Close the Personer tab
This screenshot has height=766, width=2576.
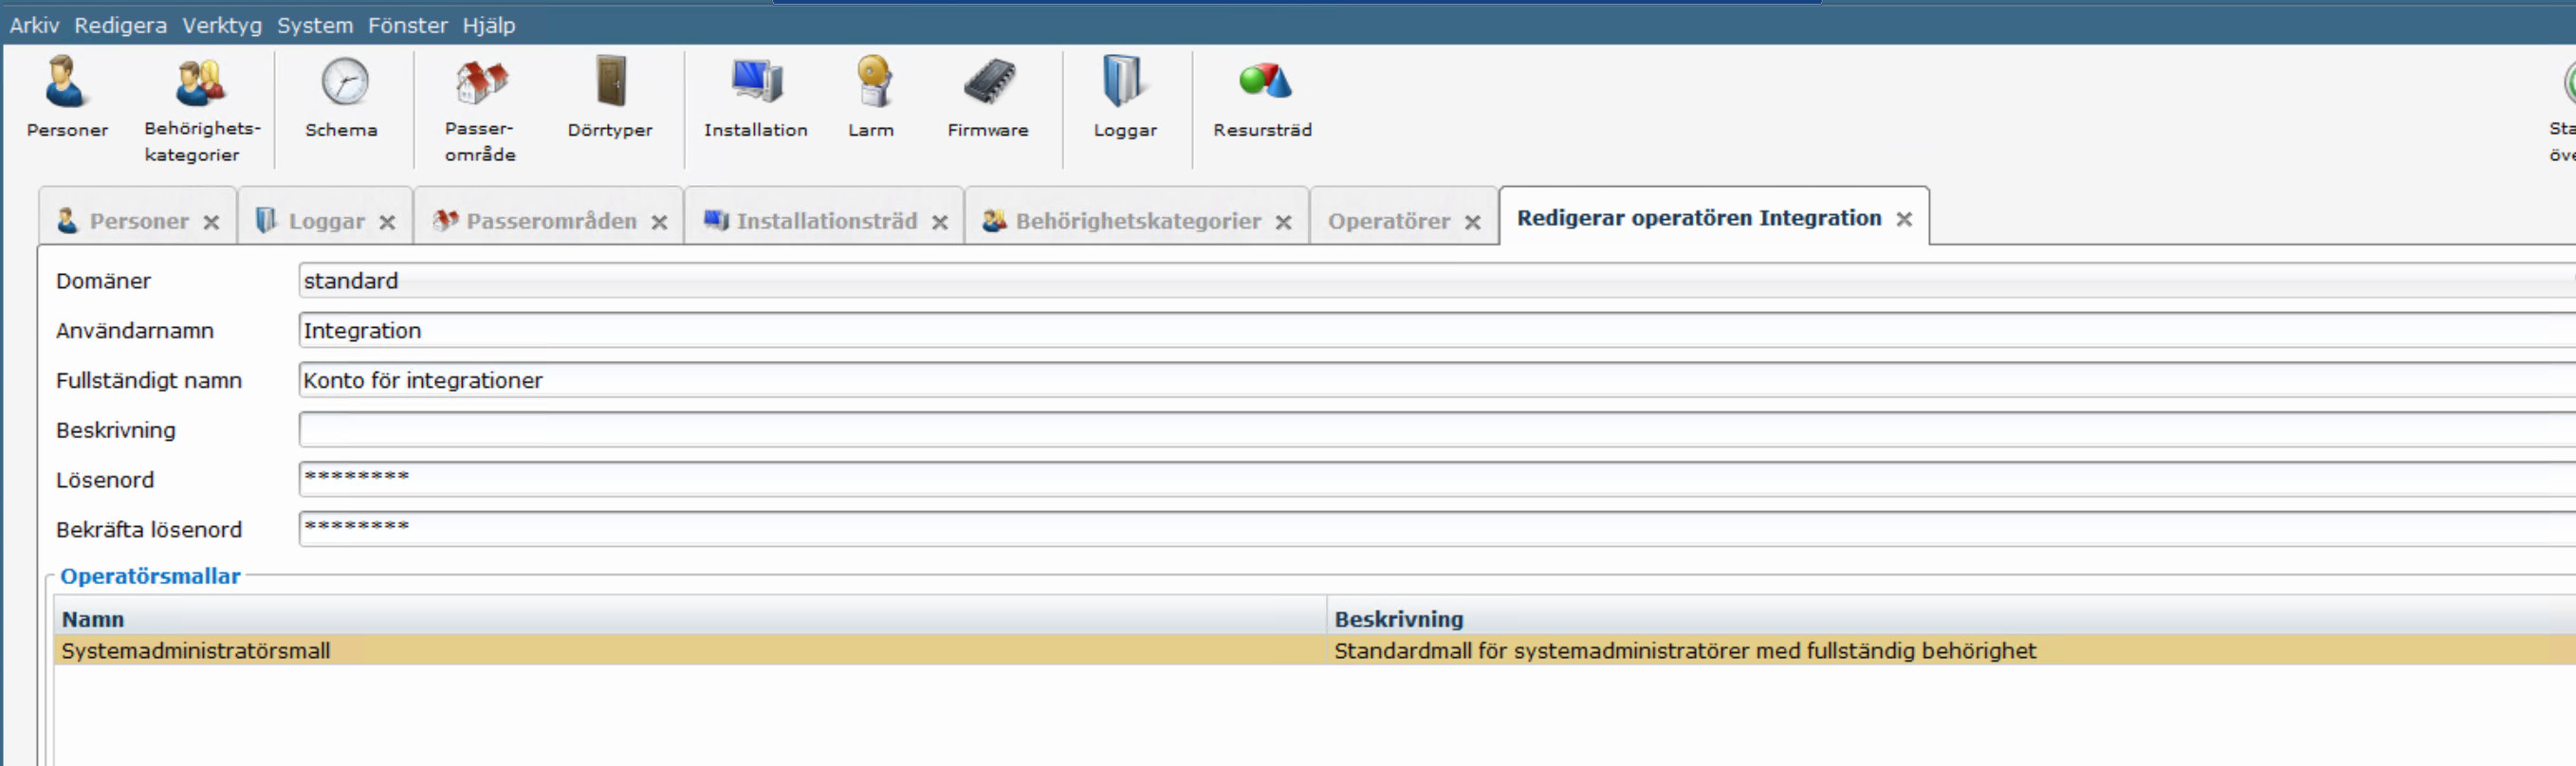(x=211, y=222)
